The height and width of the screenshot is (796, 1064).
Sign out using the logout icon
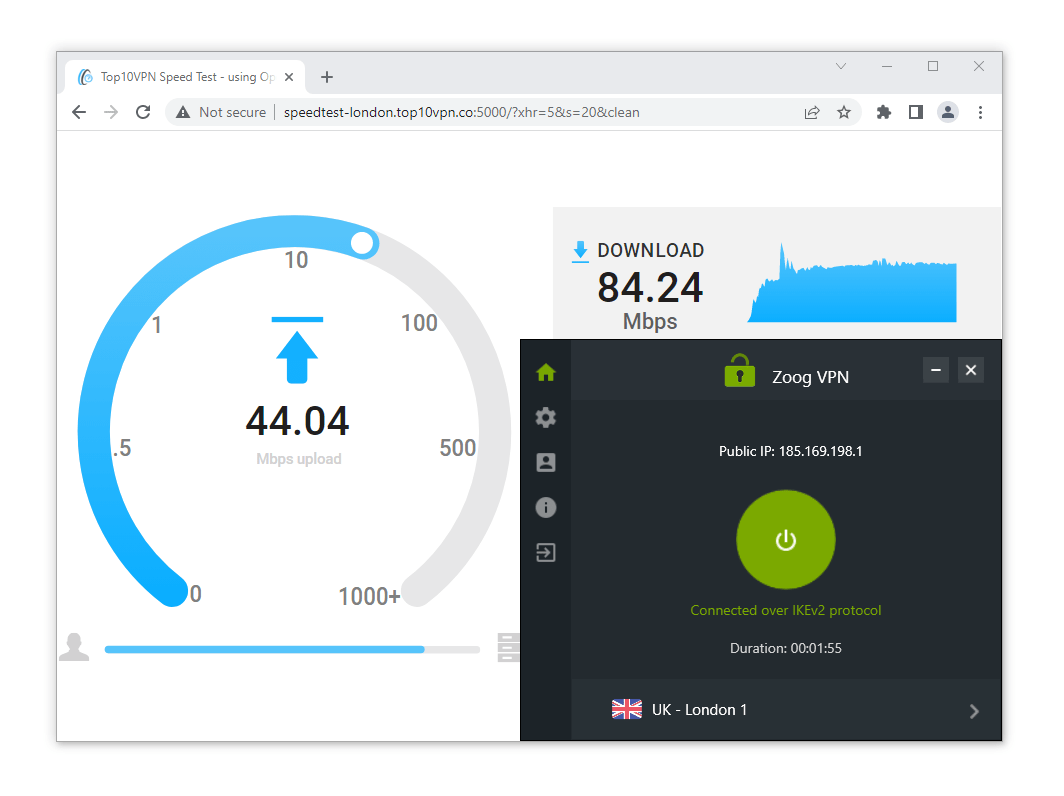point(545,552)
